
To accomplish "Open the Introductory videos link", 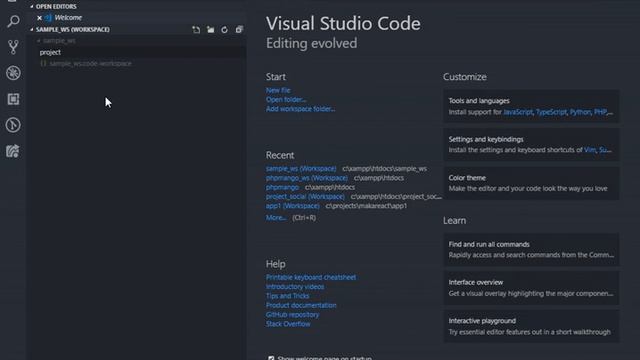I will [x=295, y=287].
